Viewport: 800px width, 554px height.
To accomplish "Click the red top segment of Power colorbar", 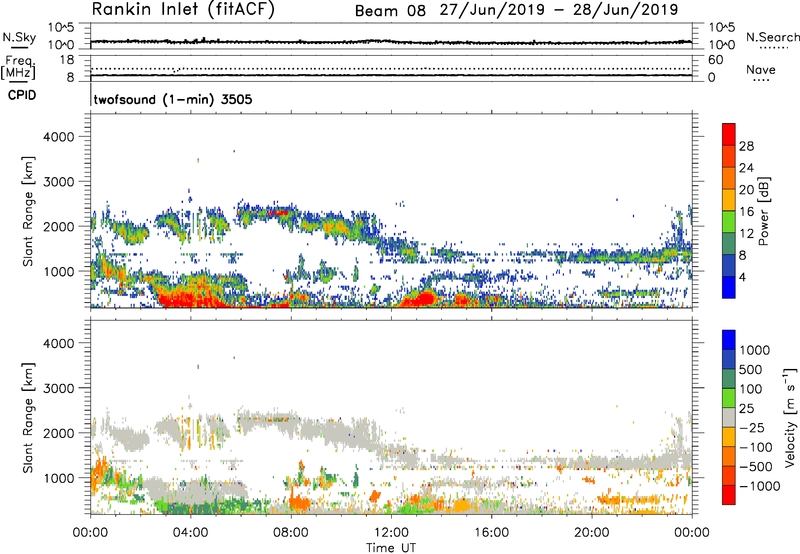I will (x=729, y=134).
